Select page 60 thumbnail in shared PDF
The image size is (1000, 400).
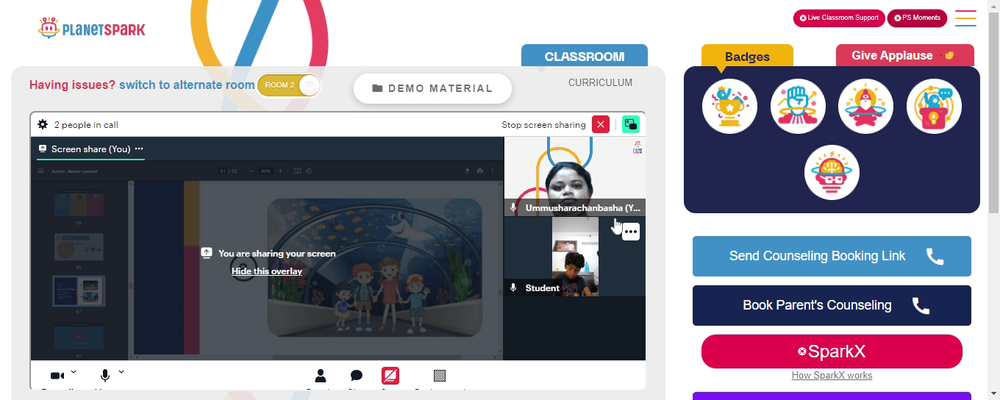(79, 247)
